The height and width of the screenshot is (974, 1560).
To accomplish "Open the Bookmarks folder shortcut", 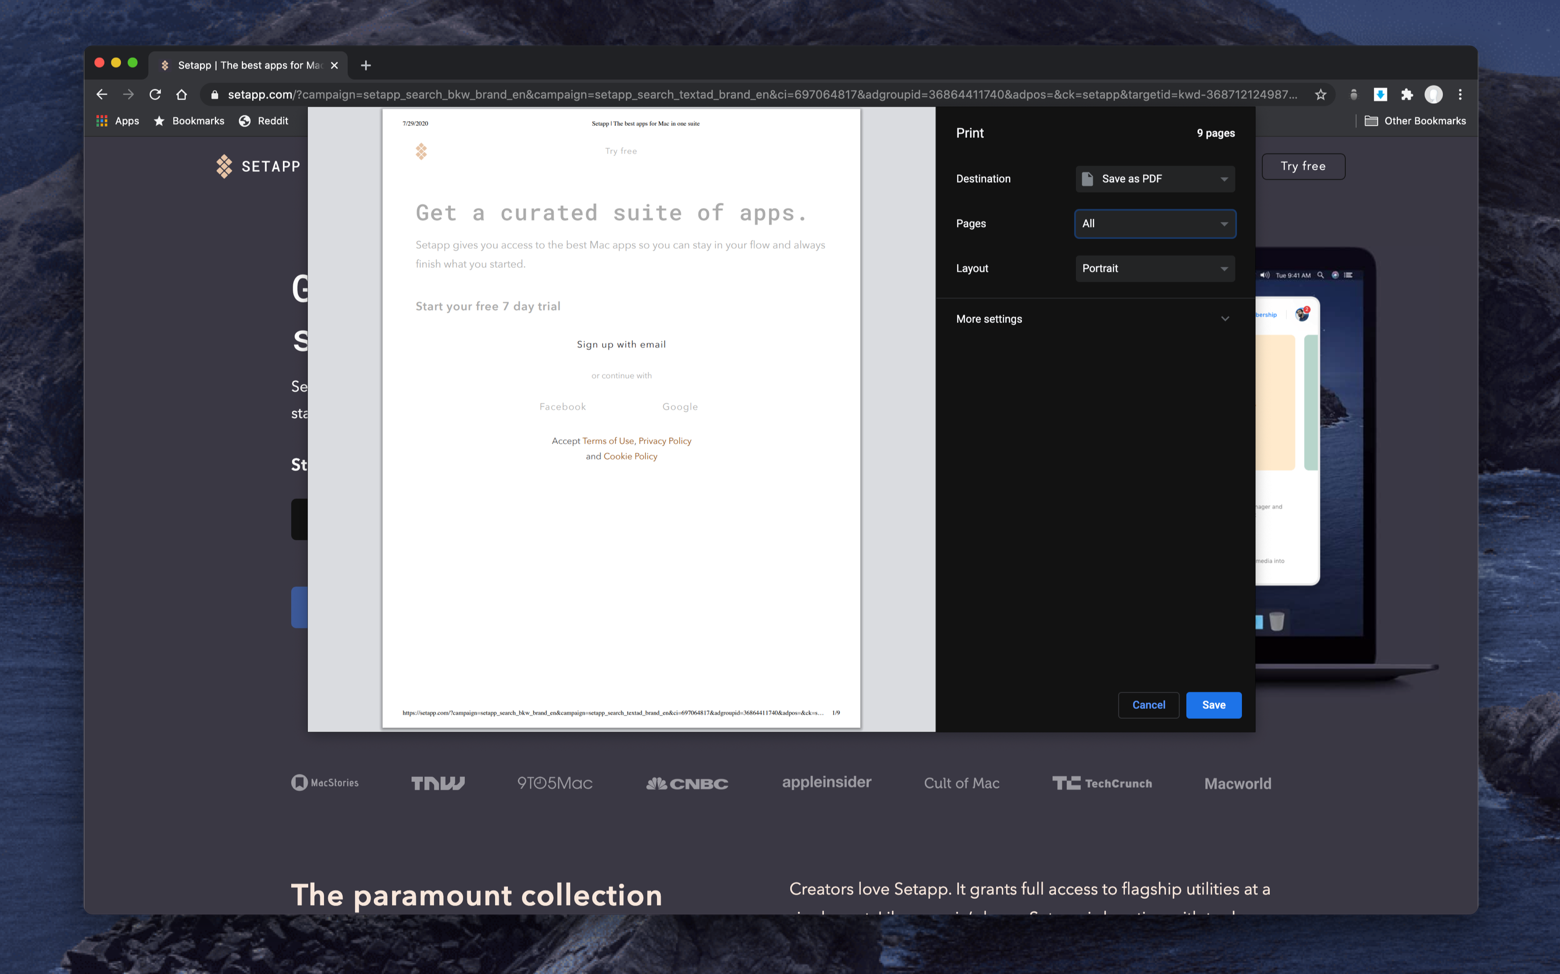I will click(188, 121).
